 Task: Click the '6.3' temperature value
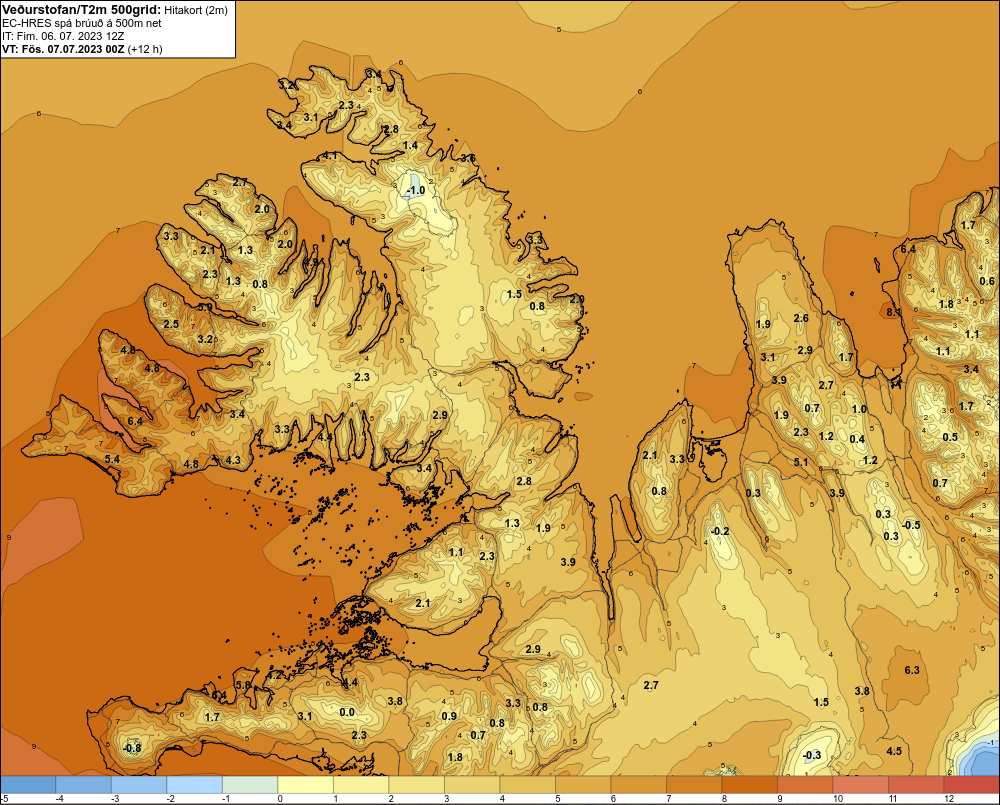click(x=912, y=670)
